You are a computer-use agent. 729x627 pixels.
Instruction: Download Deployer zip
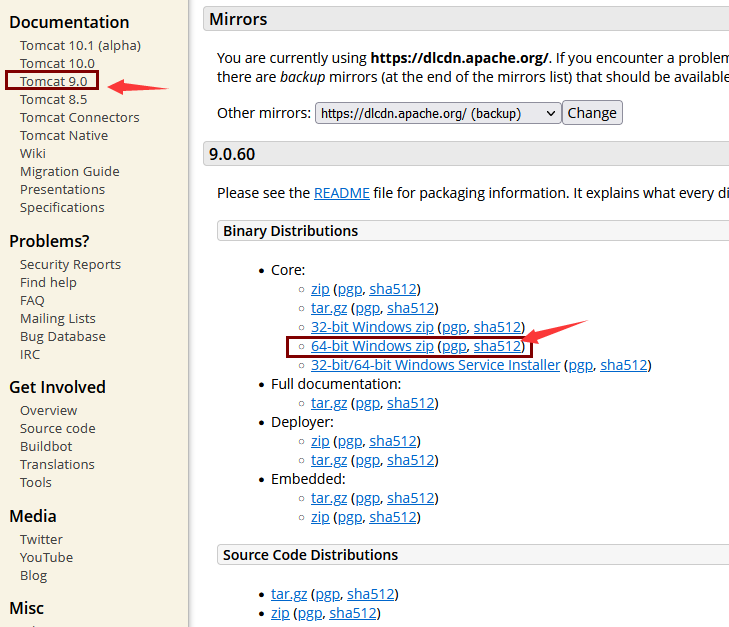pyautogui.click(x=320, y=441)
